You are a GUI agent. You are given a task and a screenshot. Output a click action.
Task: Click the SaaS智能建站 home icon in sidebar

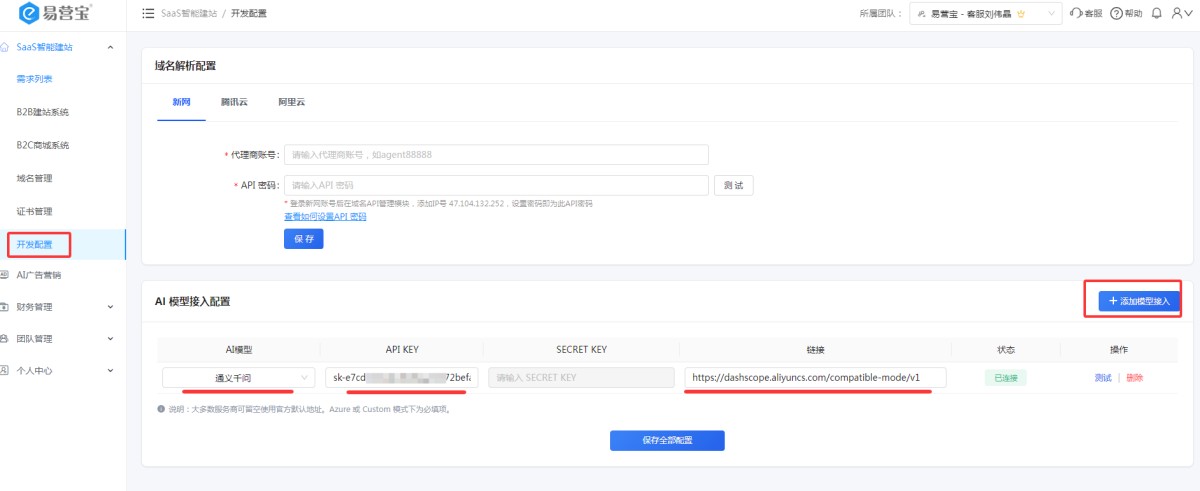[x=5, y=47]
